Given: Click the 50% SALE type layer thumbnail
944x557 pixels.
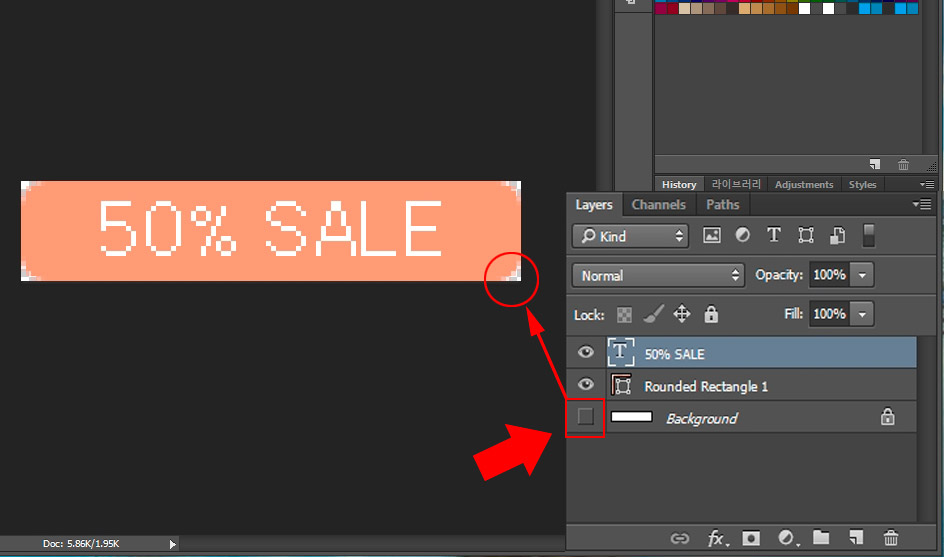Looking at the screenshot, I should 621,352.
